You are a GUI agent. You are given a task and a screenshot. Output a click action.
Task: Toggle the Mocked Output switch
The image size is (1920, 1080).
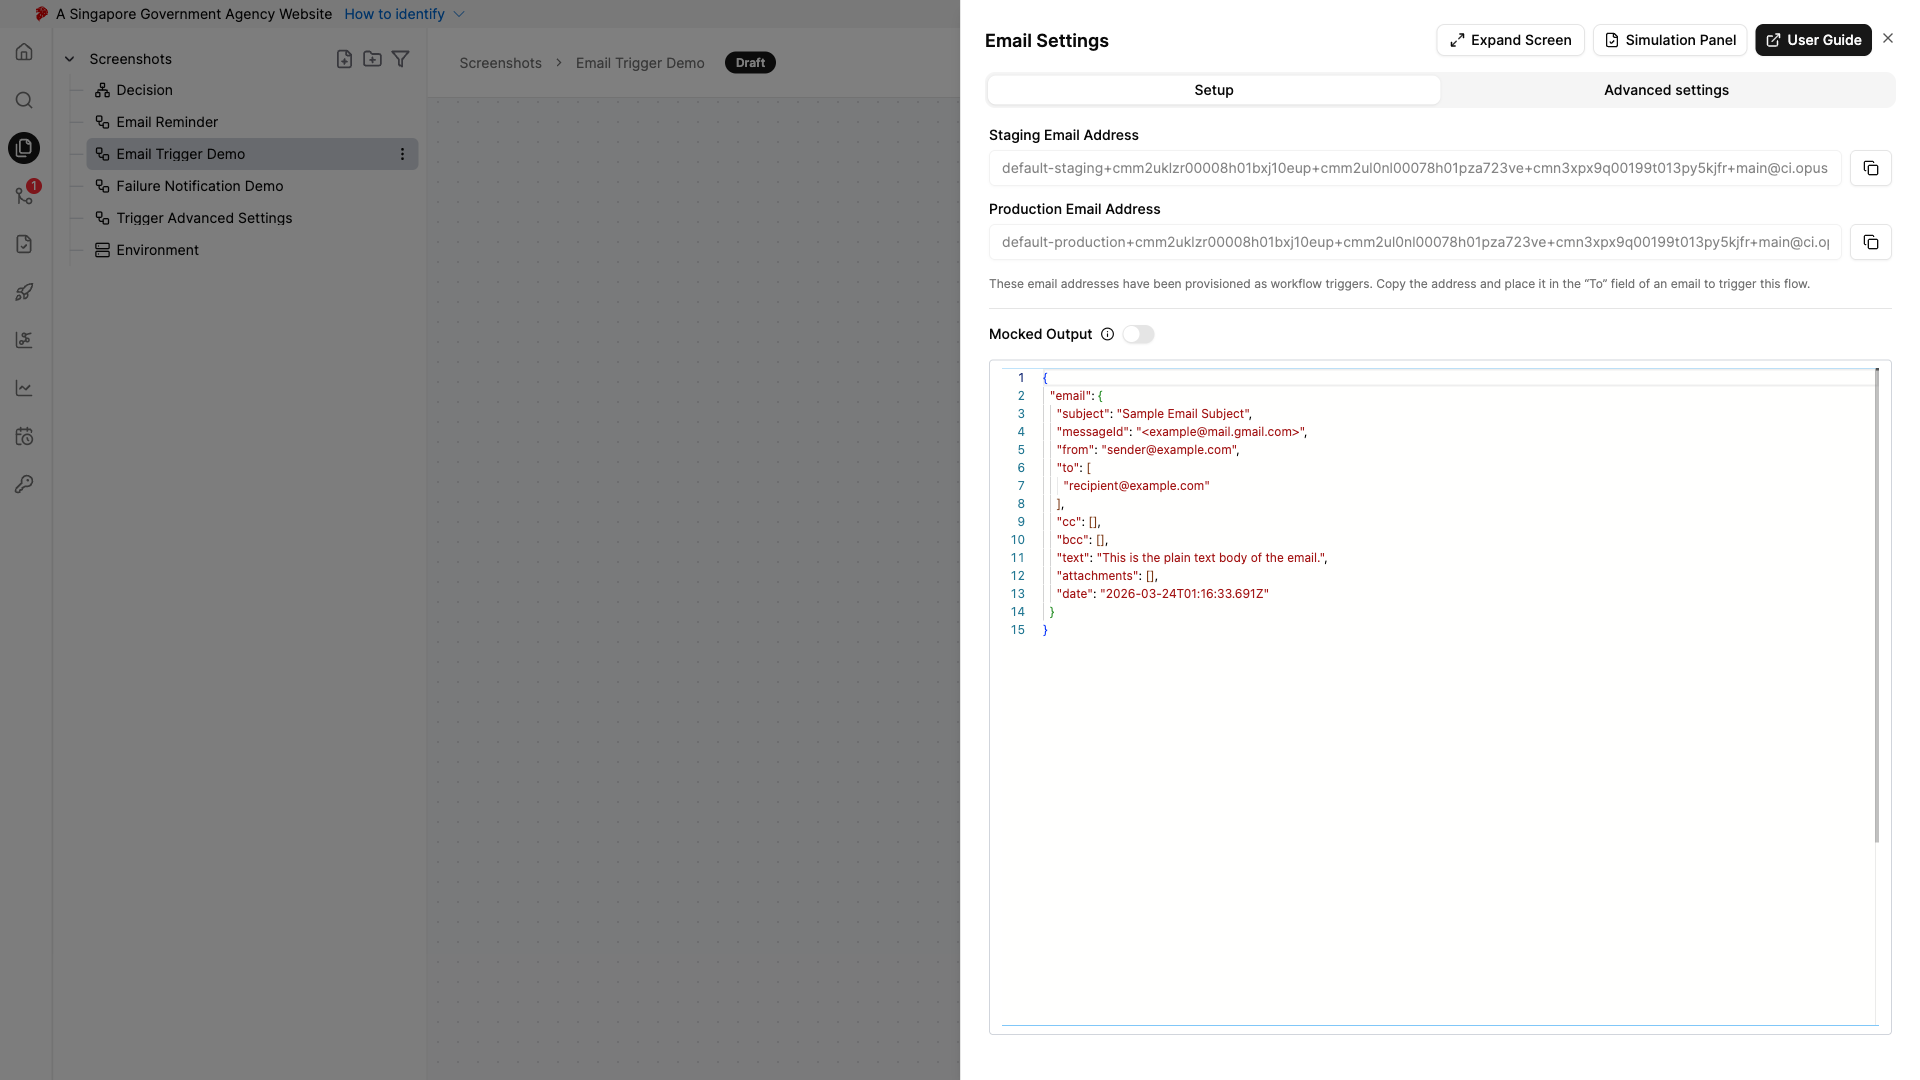tap(1138, 334)
